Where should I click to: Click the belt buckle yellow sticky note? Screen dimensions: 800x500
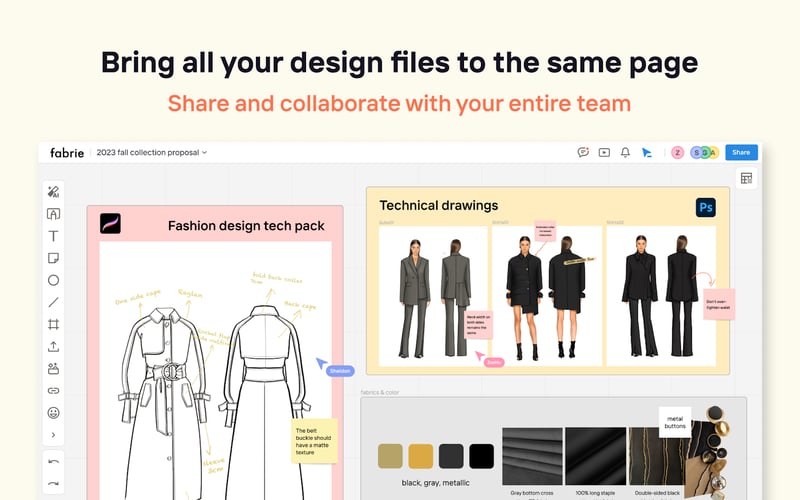click(314, 441)
